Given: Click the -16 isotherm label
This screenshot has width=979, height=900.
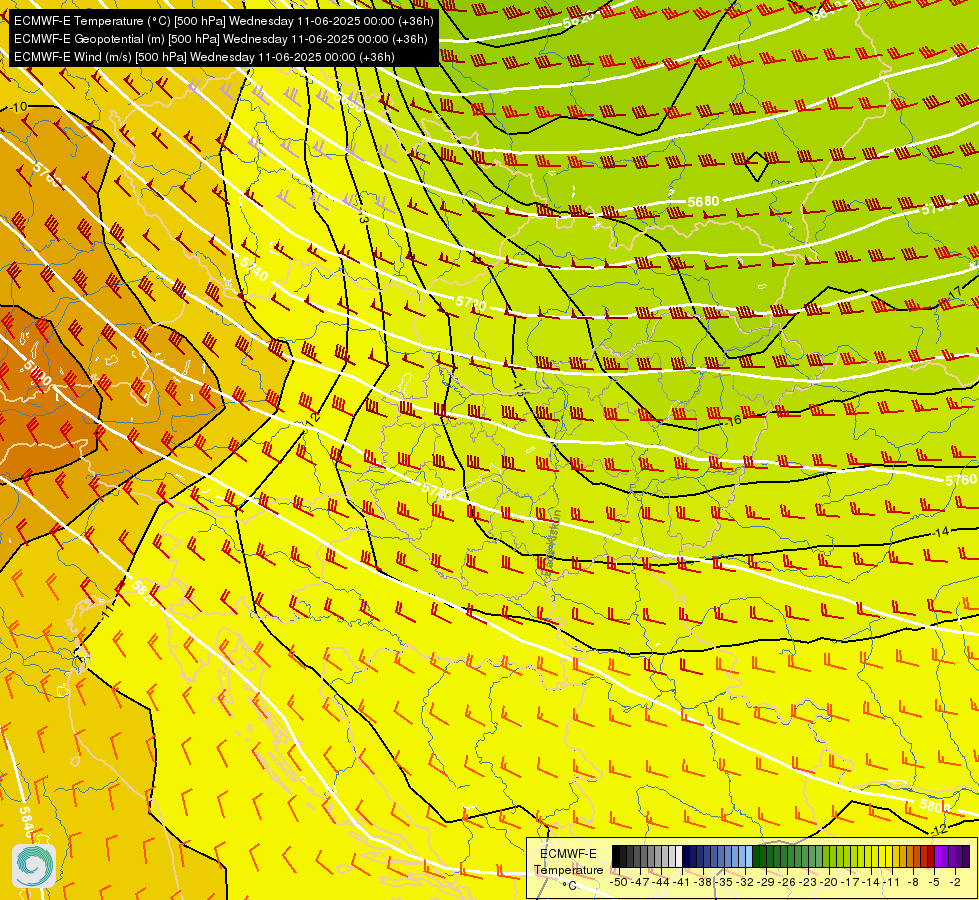Looking at the screenshot, I should (732, 421).
